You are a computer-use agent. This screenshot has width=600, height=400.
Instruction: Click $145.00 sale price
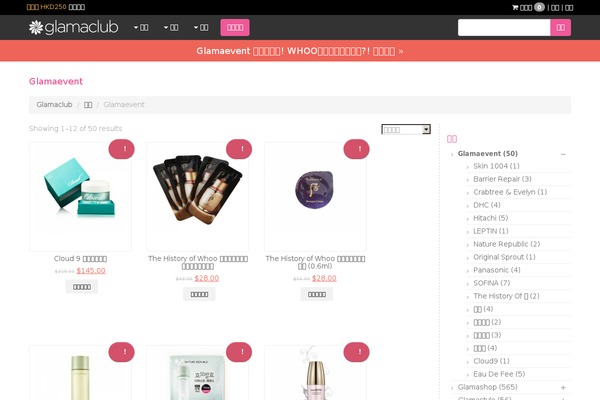point(91,271)
